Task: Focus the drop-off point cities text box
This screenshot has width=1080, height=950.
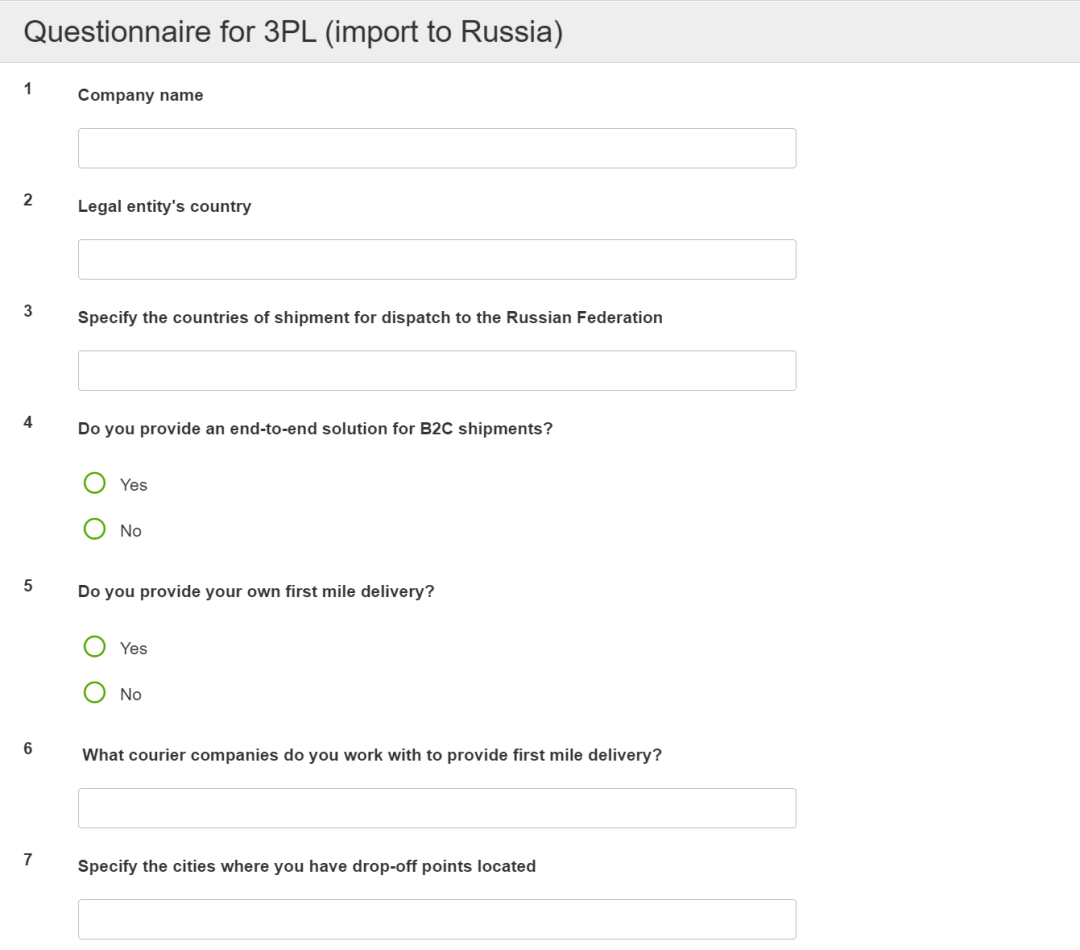Action: pos(437,919)
